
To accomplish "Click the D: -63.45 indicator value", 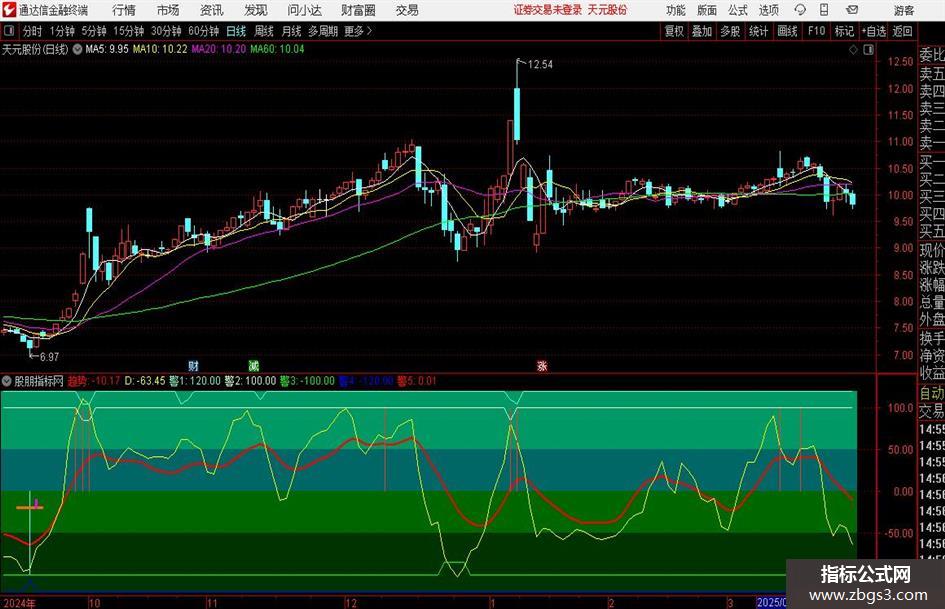I will [x=145, y=381].
